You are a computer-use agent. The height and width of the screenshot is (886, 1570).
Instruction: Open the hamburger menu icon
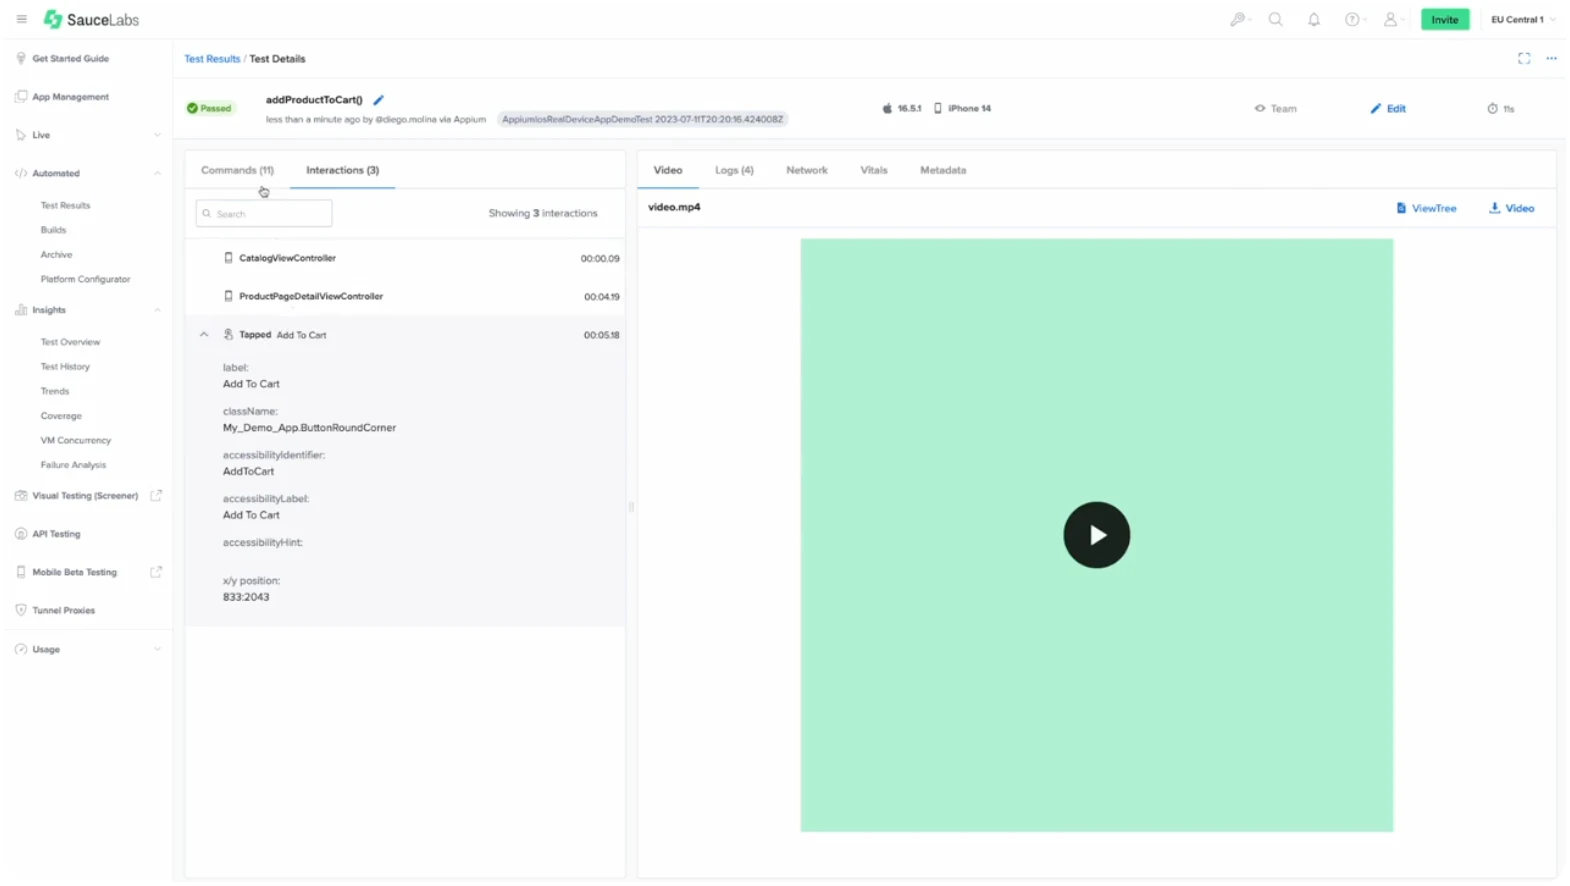[x=21, y=19]
